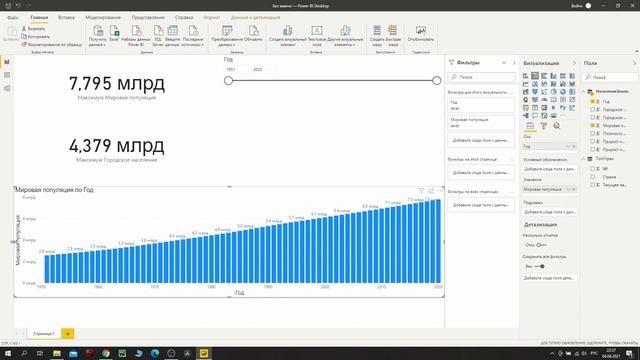Click Копировать (Copy) button
This screenshot has height=360, width=640.
point(36,37)
